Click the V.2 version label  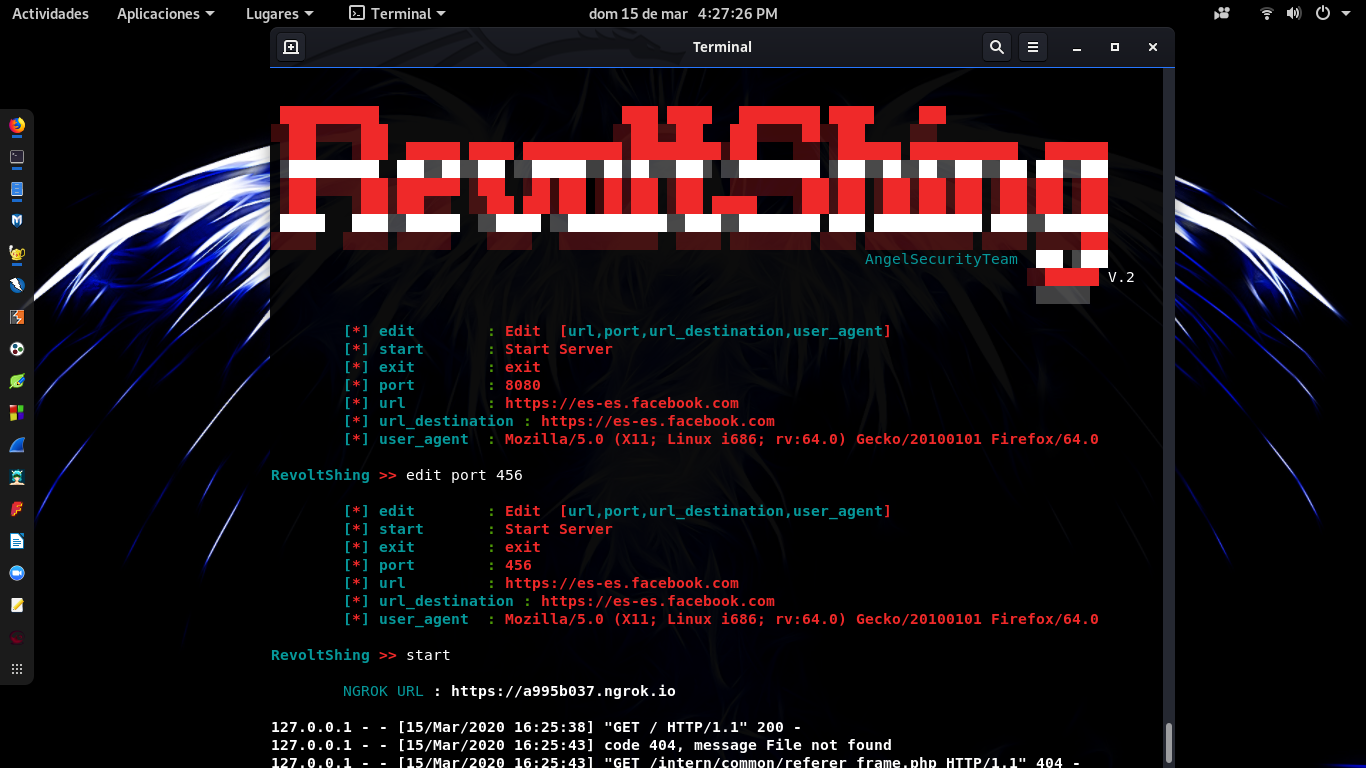coord(1121,277)
